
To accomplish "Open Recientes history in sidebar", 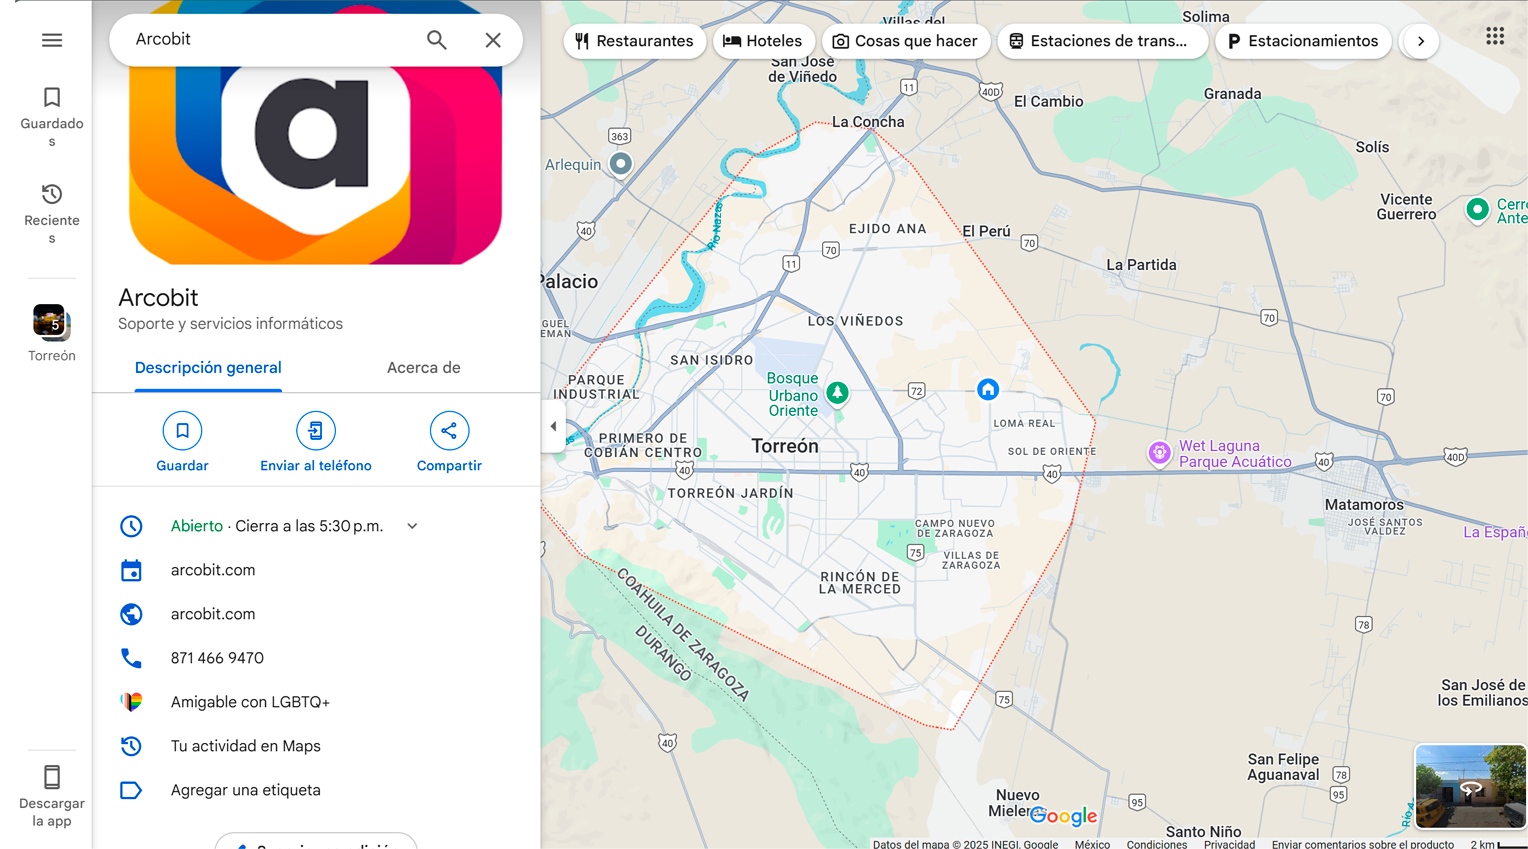I will click(52, 213).
